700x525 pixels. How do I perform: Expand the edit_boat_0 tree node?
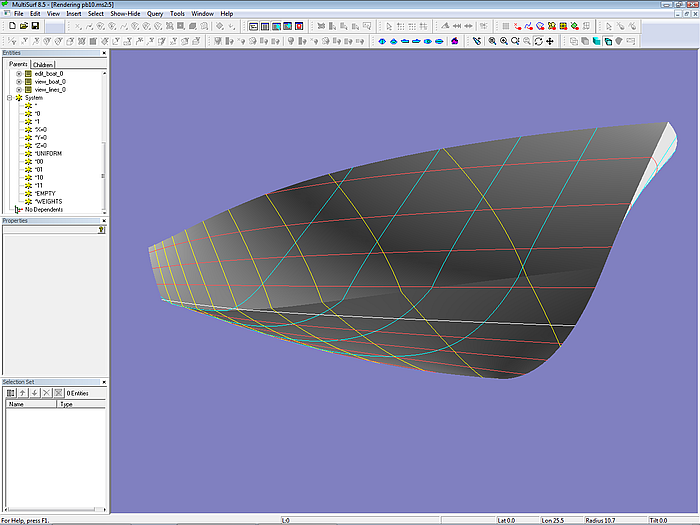coord(19,74)
